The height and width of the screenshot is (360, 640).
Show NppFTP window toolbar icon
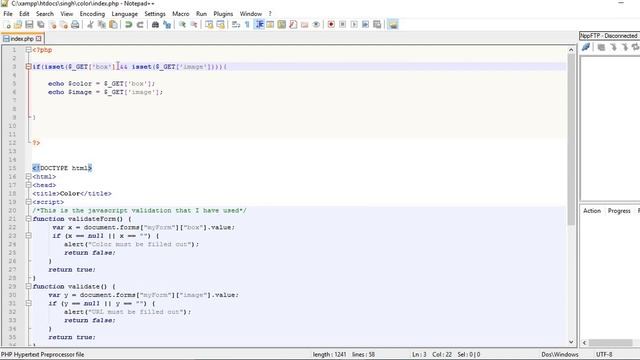pos(393,24)
